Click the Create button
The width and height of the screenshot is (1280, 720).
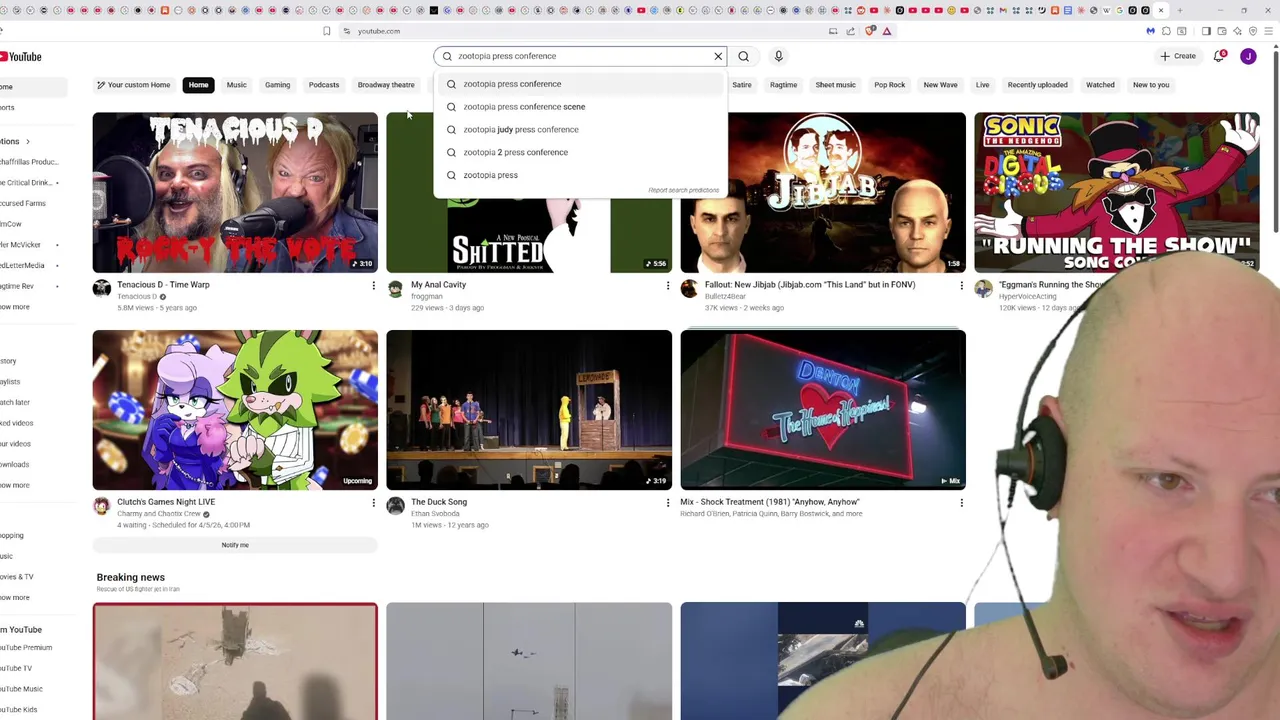1178,56
